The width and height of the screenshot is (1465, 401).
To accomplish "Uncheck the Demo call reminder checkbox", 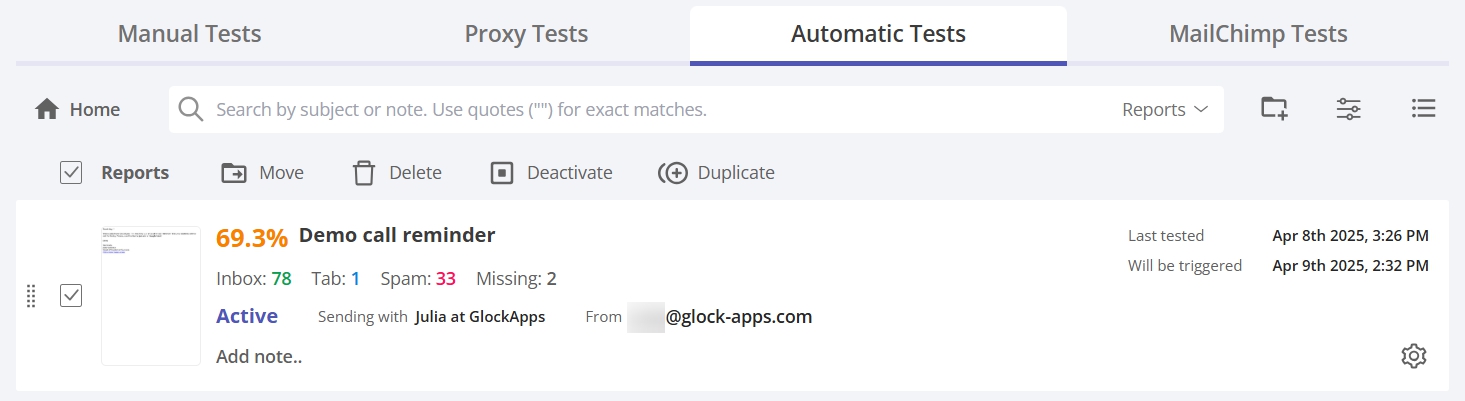I will 71,296.
